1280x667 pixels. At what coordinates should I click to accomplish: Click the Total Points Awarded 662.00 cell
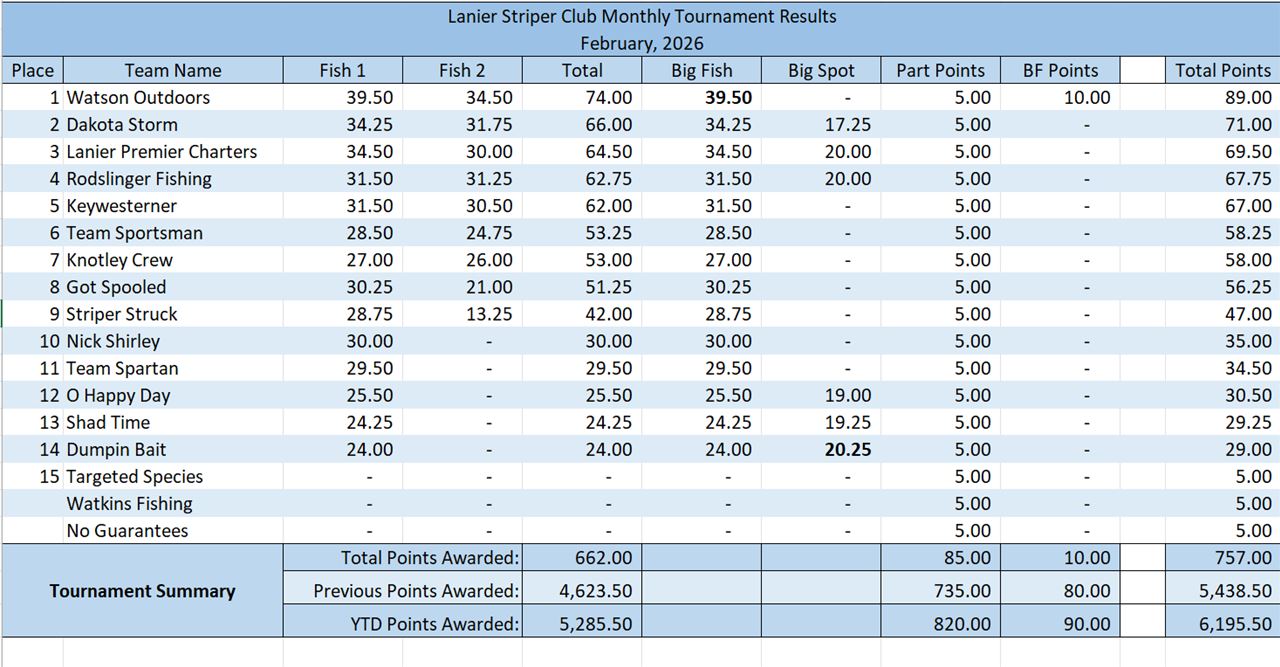608,558
